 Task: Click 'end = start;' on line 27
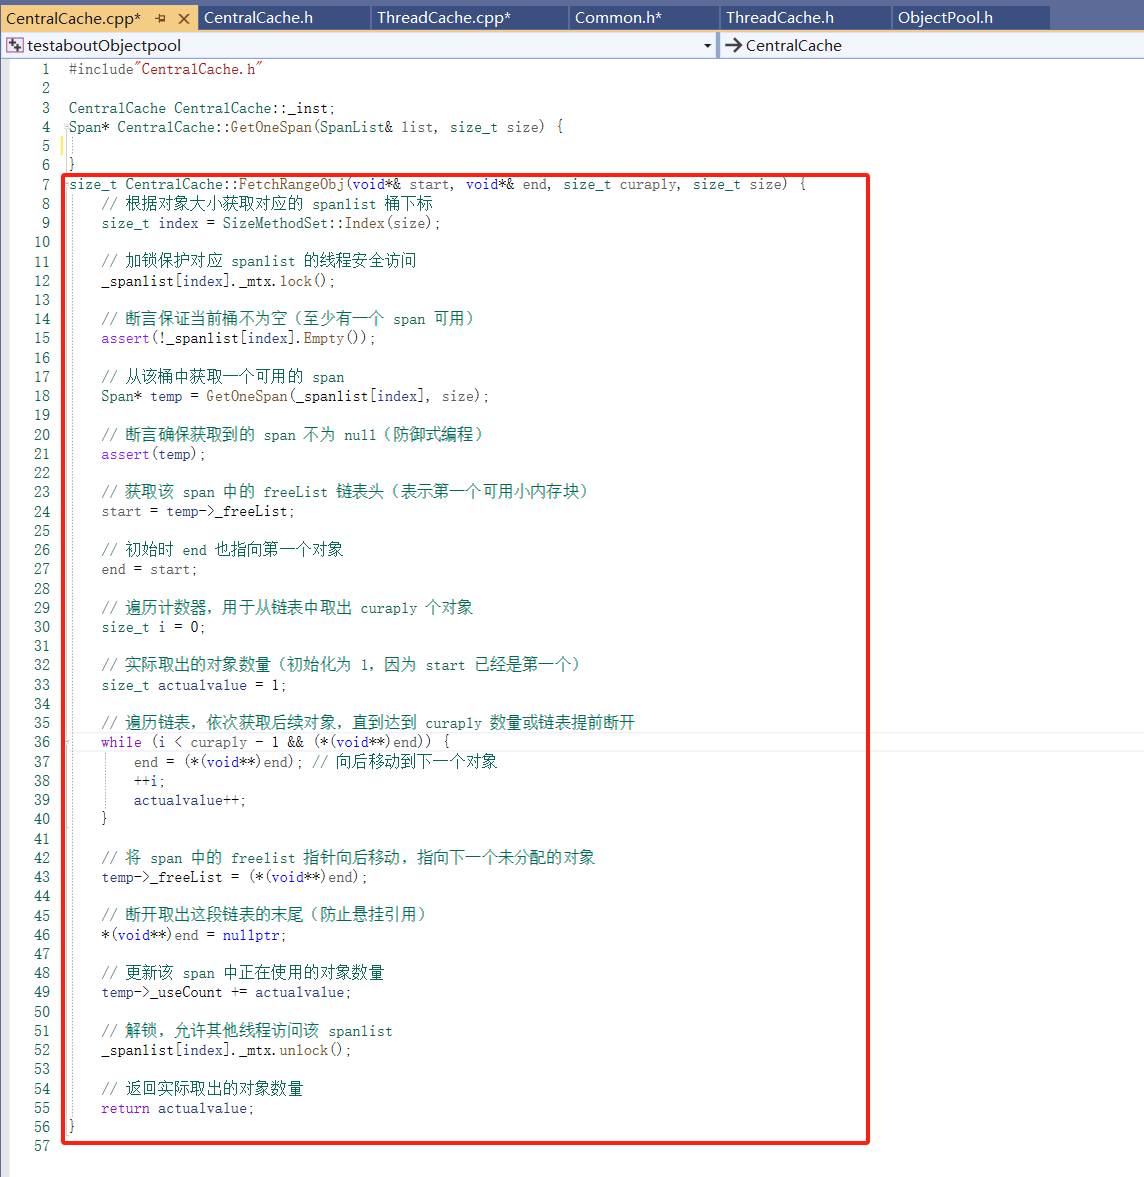coord(149,570)
